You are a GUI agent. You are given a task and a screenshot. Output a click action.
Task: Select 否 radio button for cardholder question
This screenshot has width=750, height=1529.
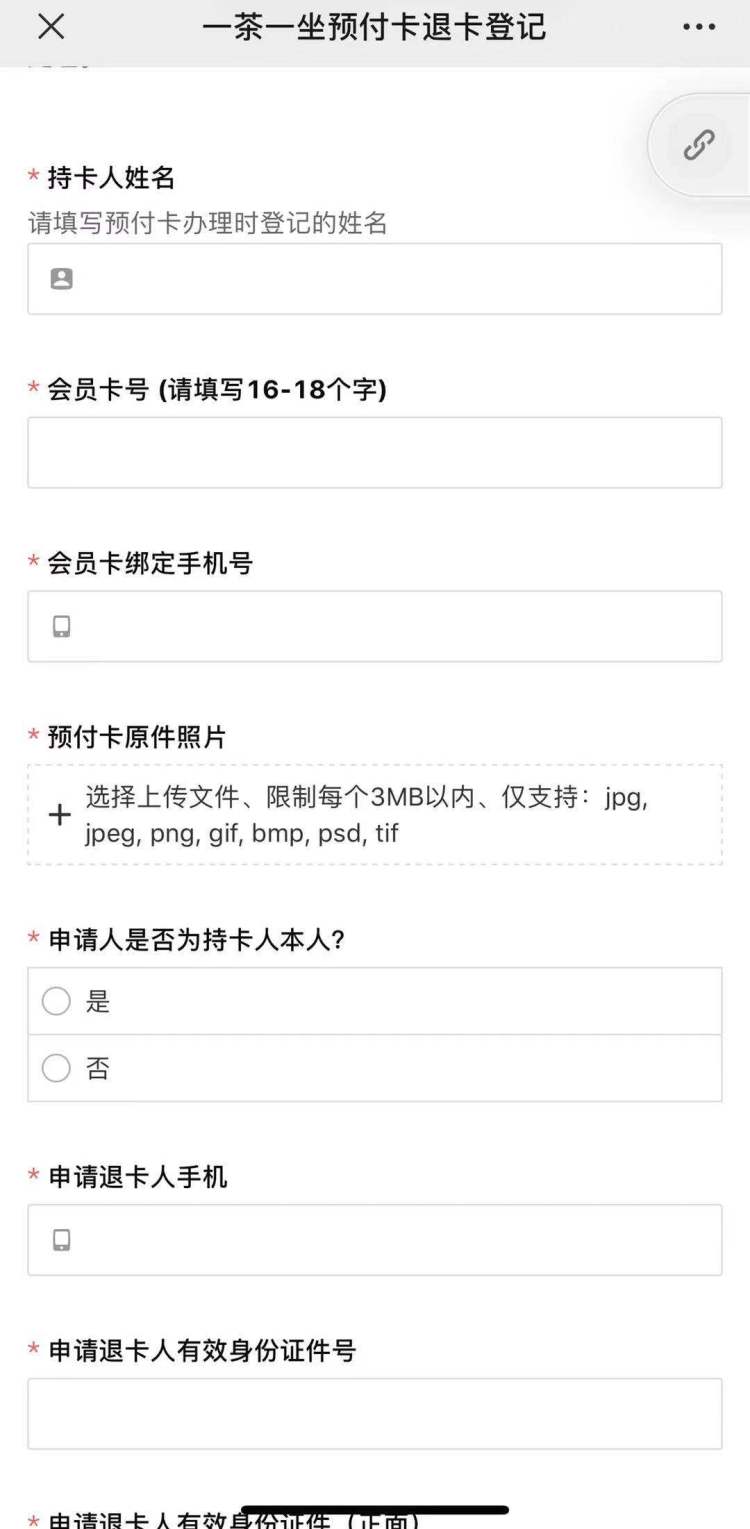[x=57, y=1069]
